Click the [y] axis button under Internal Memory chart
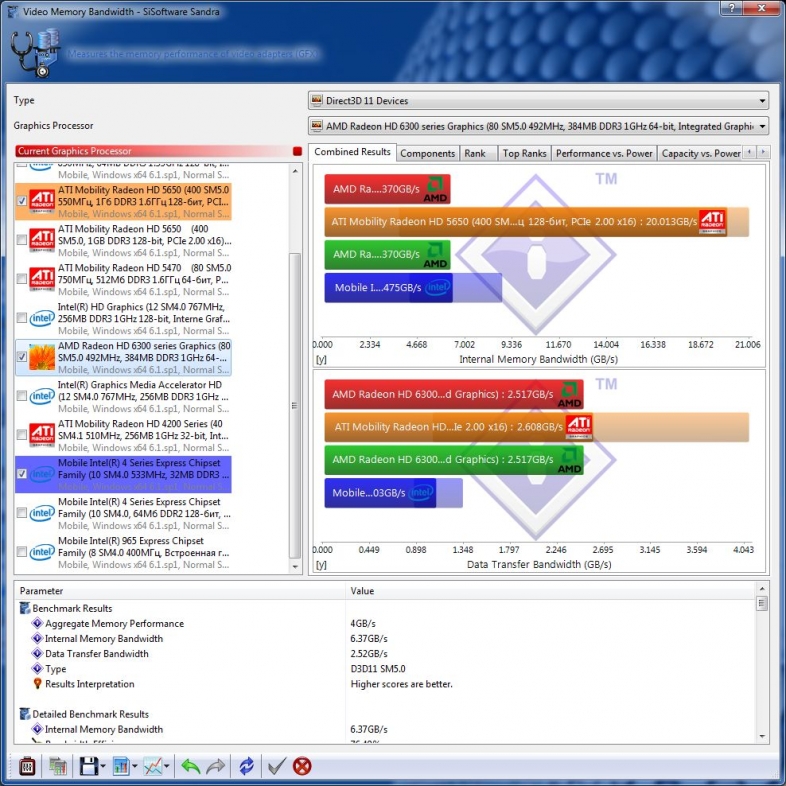This screenshot has height=786, width=786. [321, 359]
